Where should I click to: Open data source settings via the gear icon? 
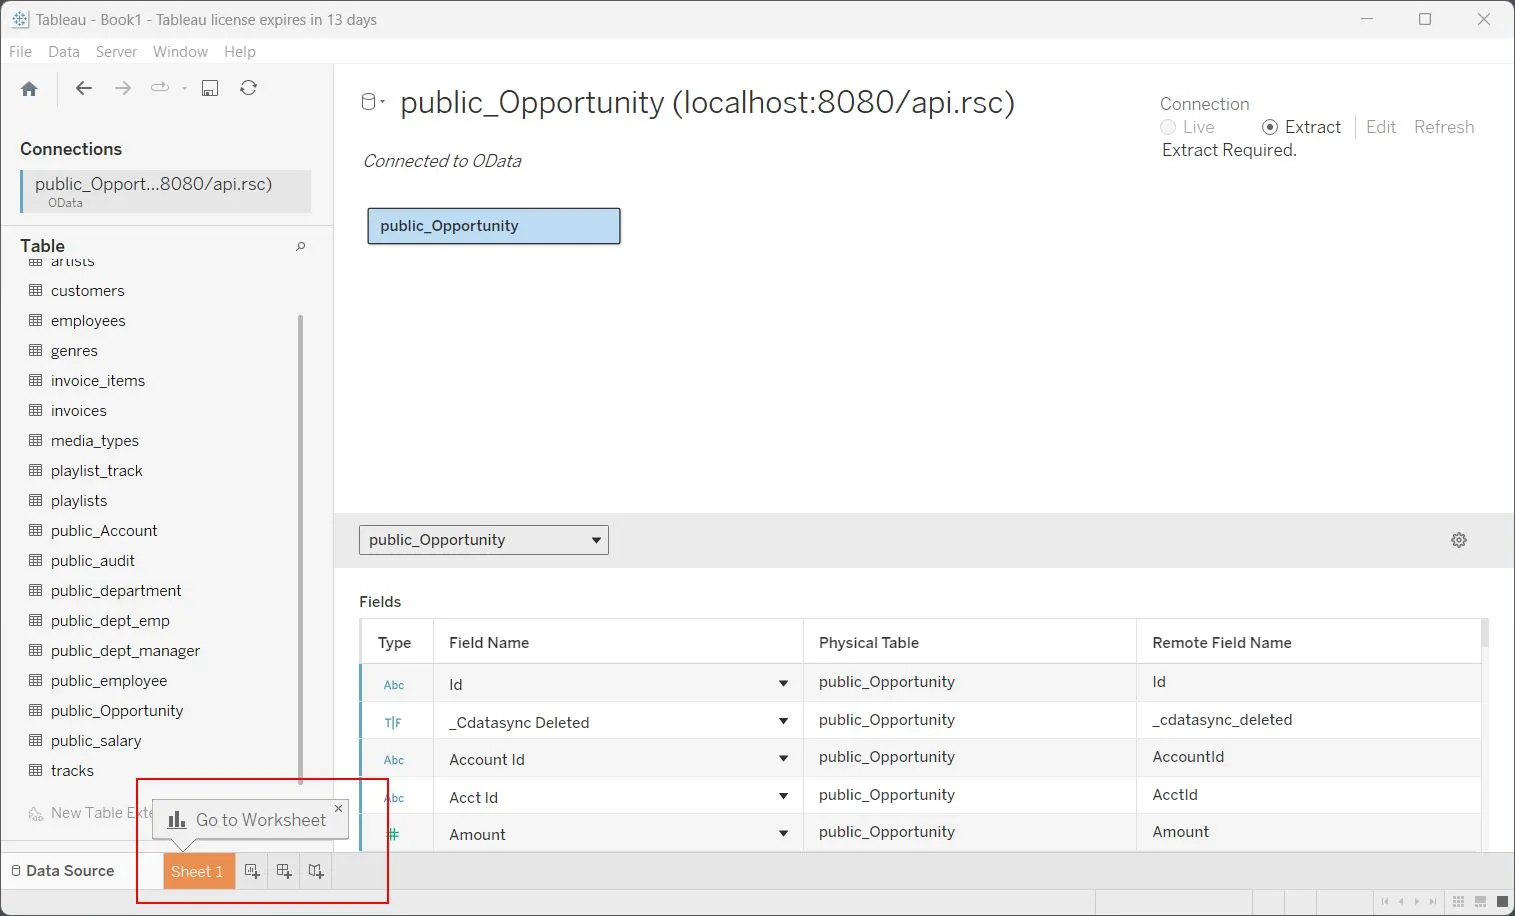pyautogui.click(x=1459, y=540)
